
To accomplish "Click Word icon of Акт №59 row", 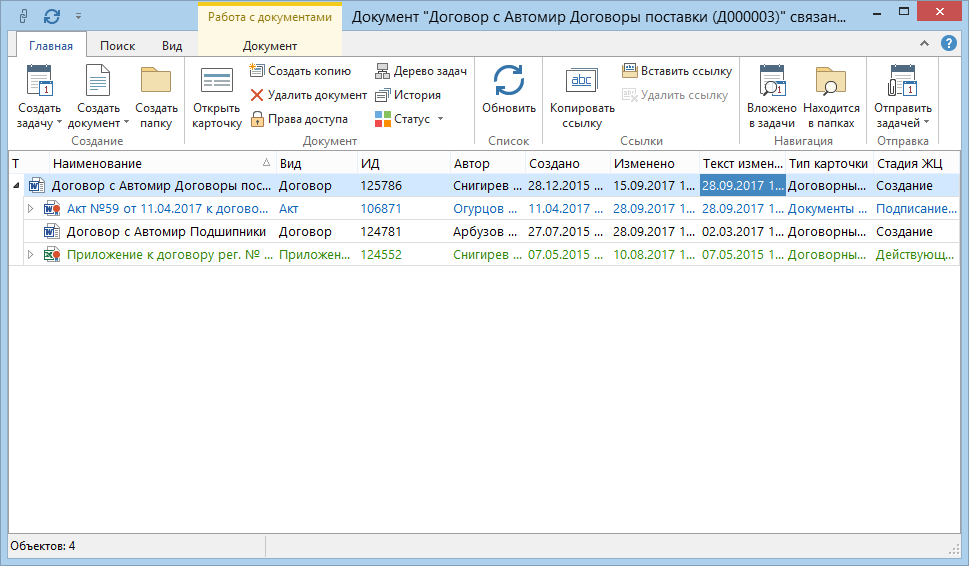I will [x=51, y=209].
